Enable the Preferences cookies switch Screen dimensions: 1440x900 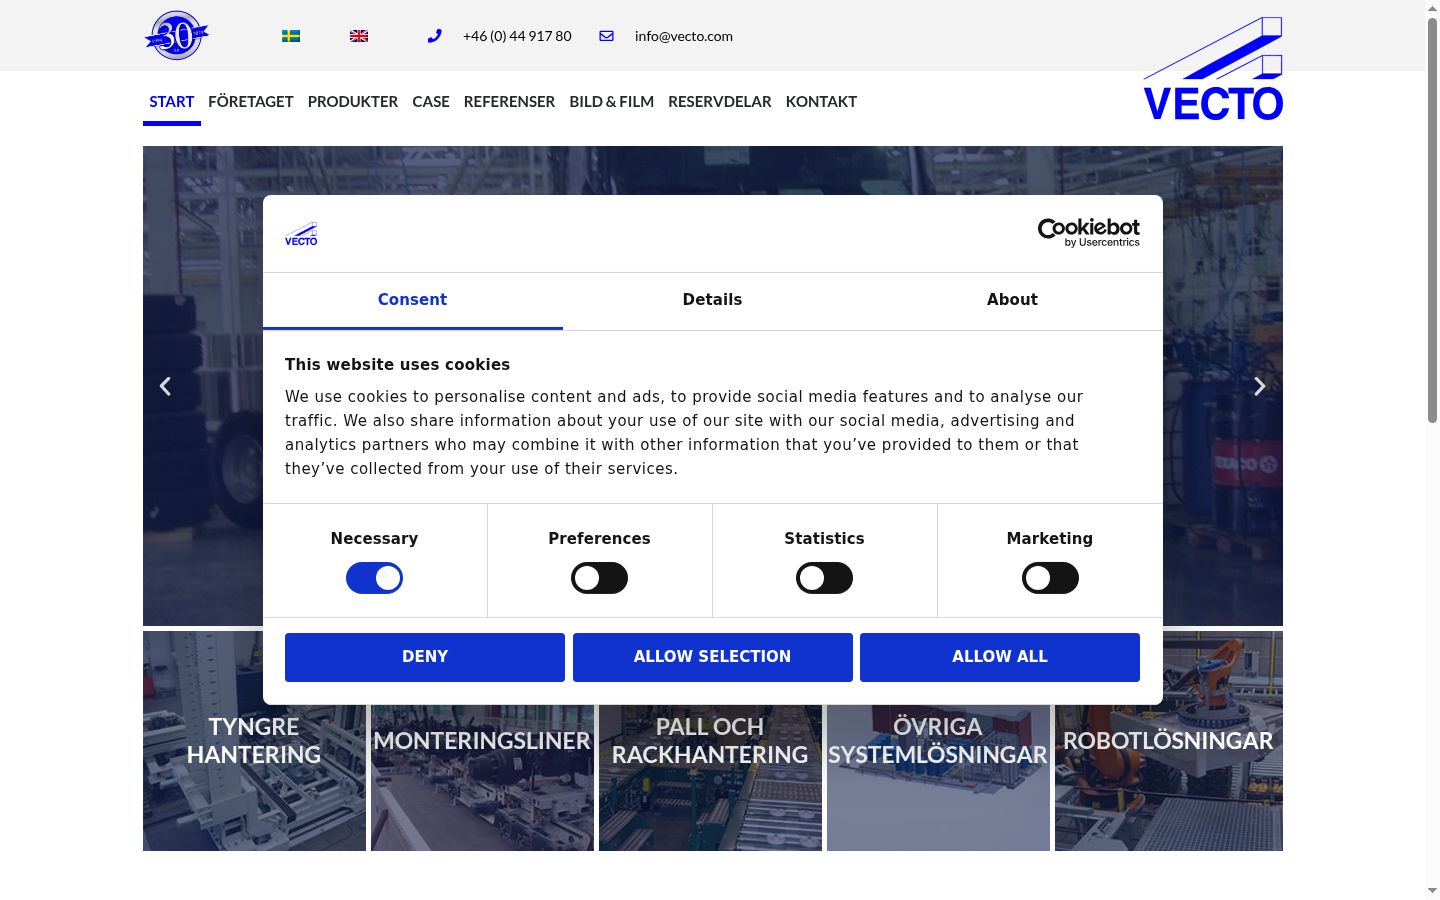coord(599,578)
